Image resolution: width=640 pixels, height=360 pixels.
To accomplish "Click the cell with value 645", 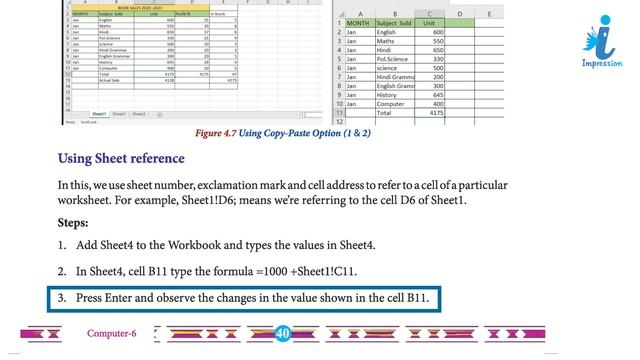I will coord(429,95).
